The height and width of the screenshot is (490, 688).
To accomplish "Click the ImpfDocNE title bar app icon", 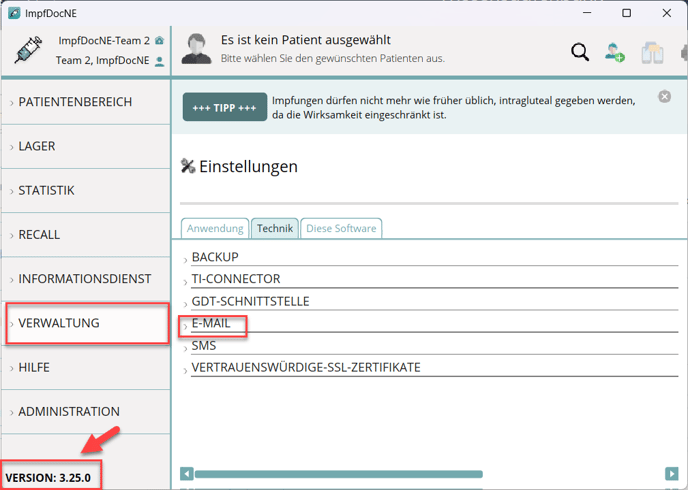I will [x=14, y=13].
